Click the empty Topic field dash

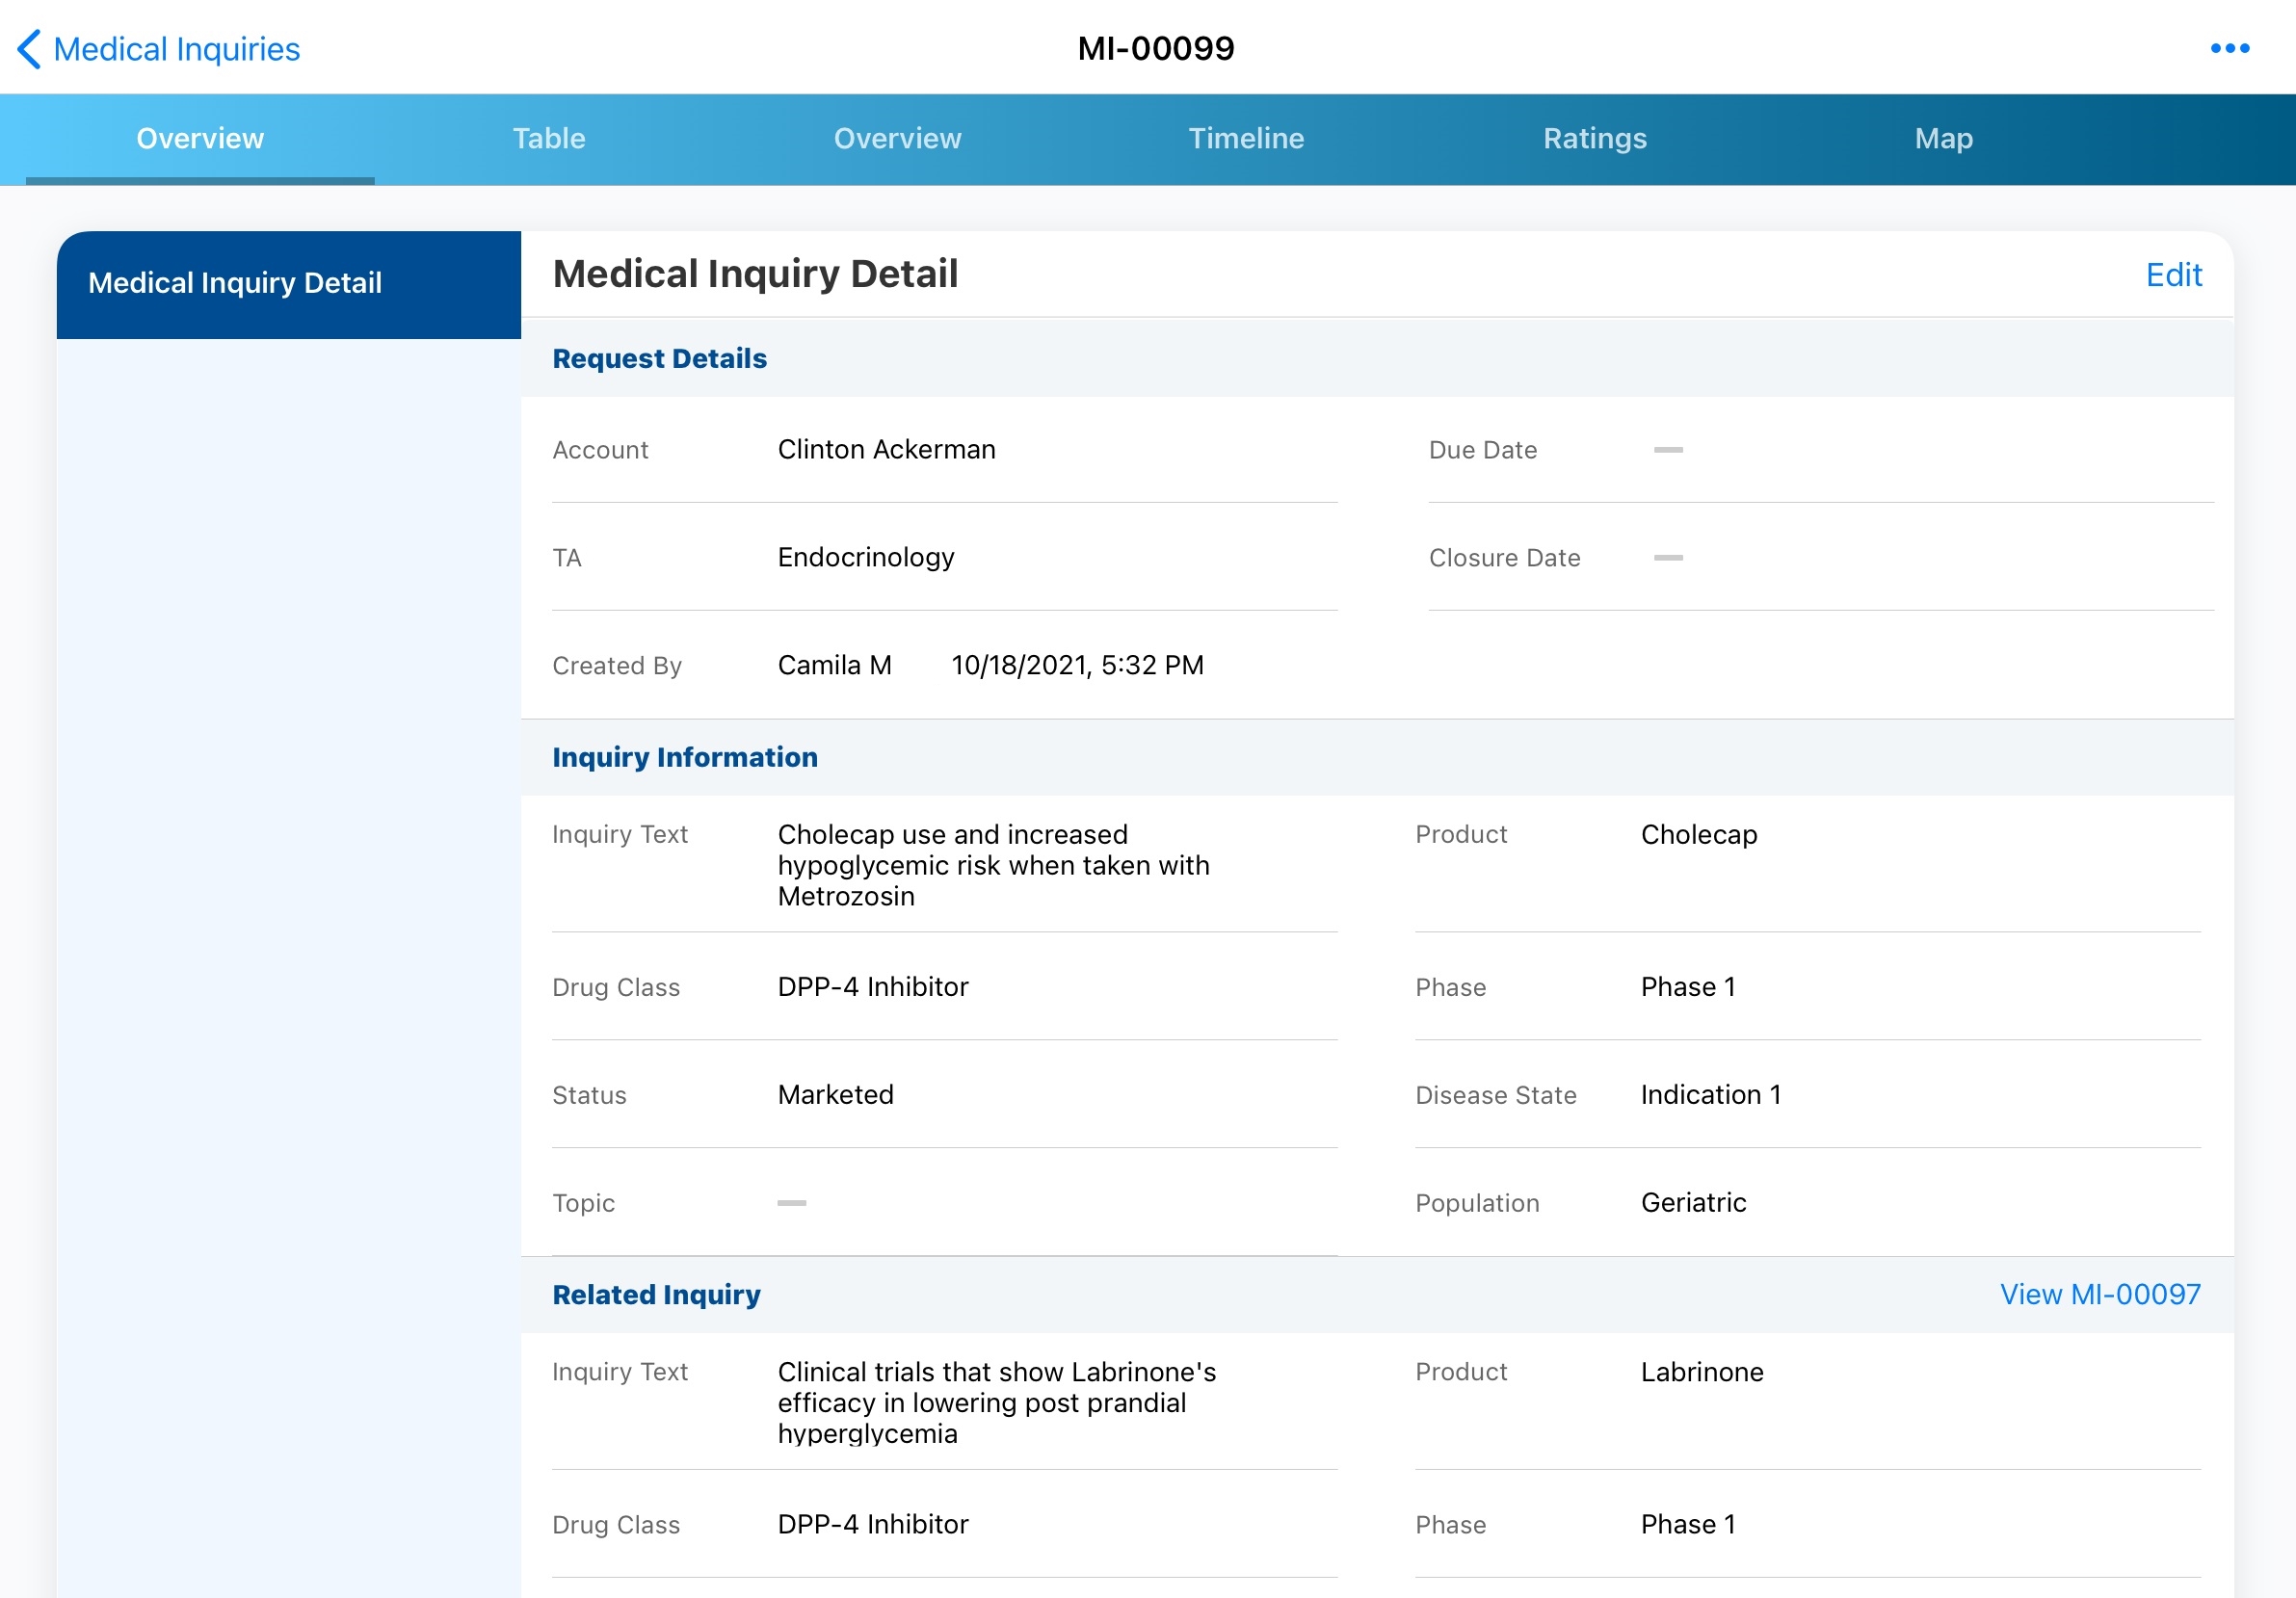791,1202
